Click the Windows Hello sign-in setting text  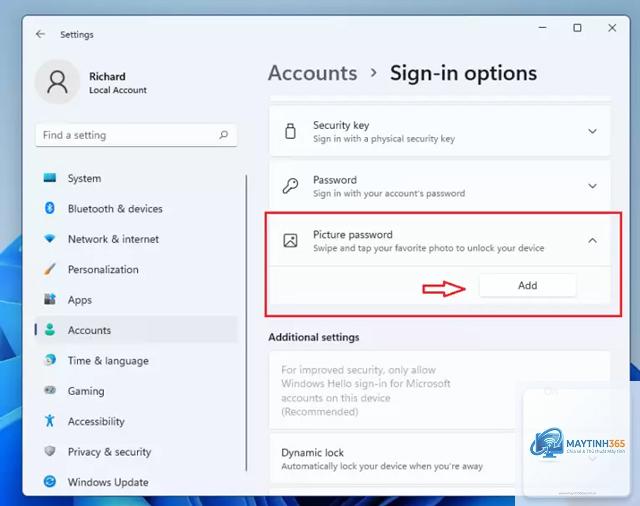(x=366, y=391)
